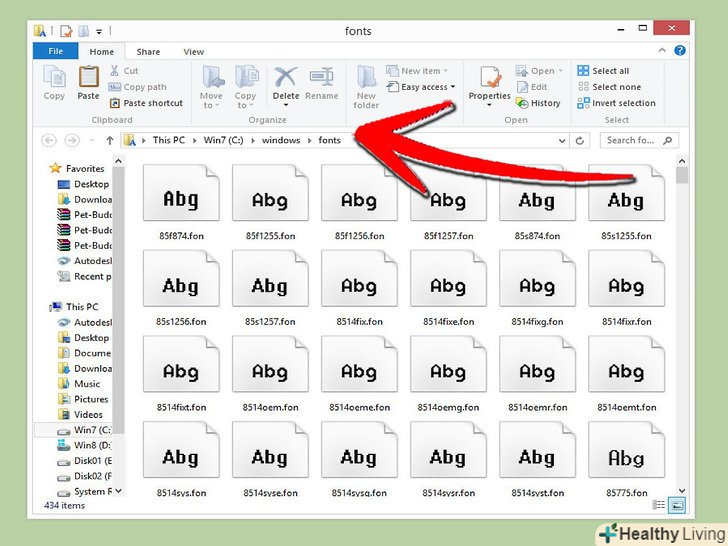Collapse the Favorites tree section
Viewport: 728px width, 546px height.
[x=45, y=169]
